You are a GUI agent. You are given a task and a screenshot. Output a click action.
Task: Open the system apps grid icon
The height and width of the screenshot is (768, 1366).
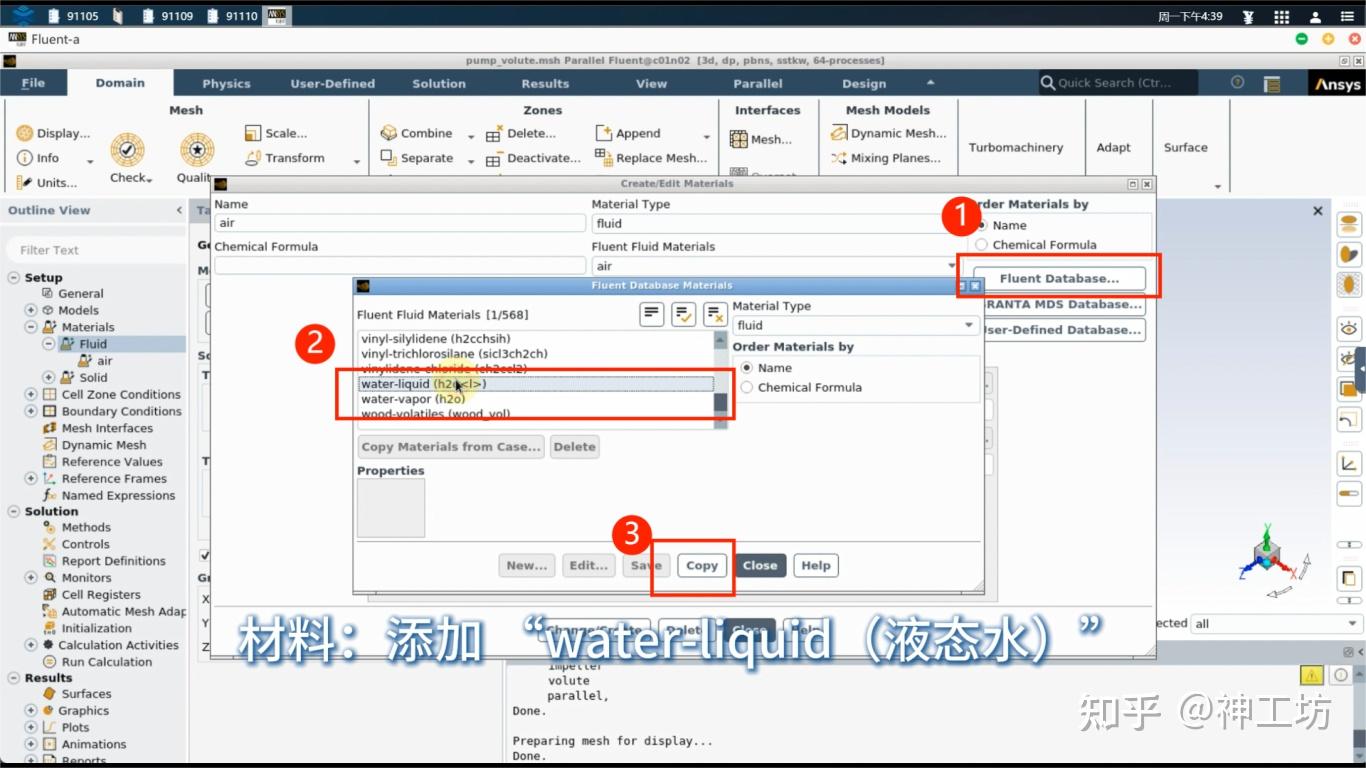(x=1281, y=16)
